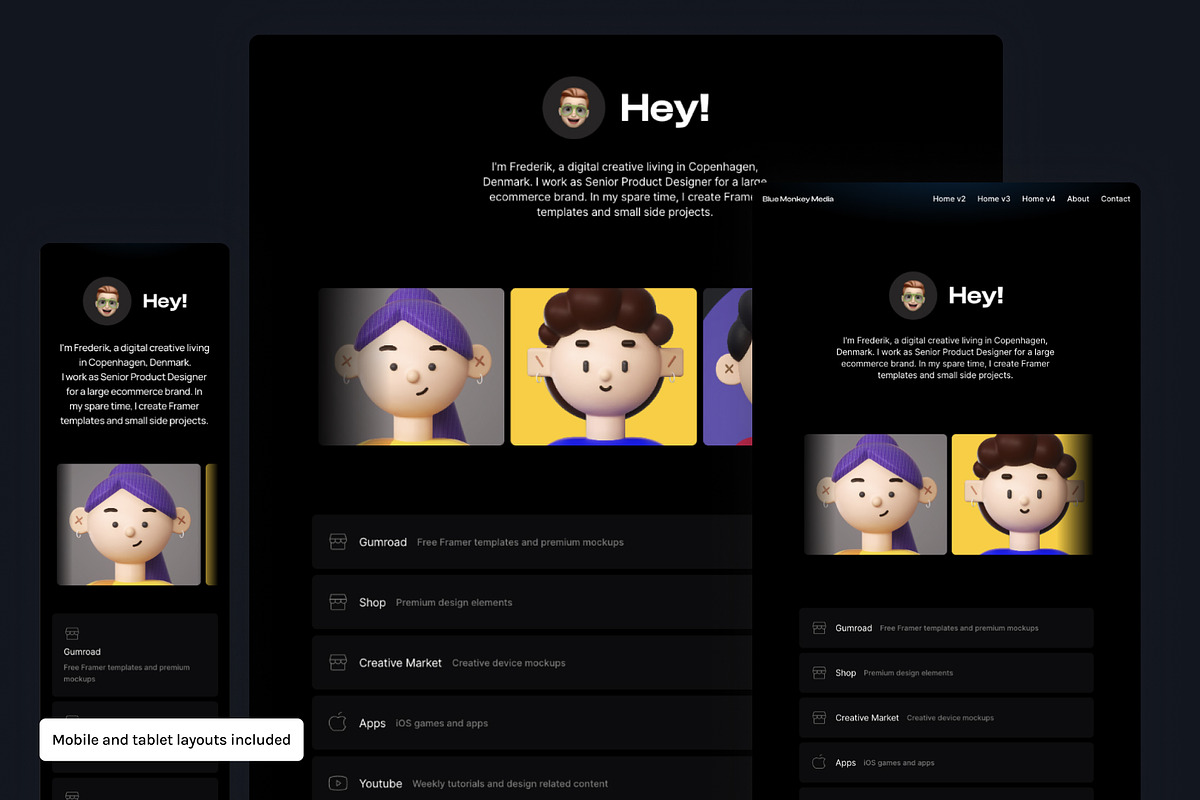Click the "Mobile and tablet layouts included" label

171,740
